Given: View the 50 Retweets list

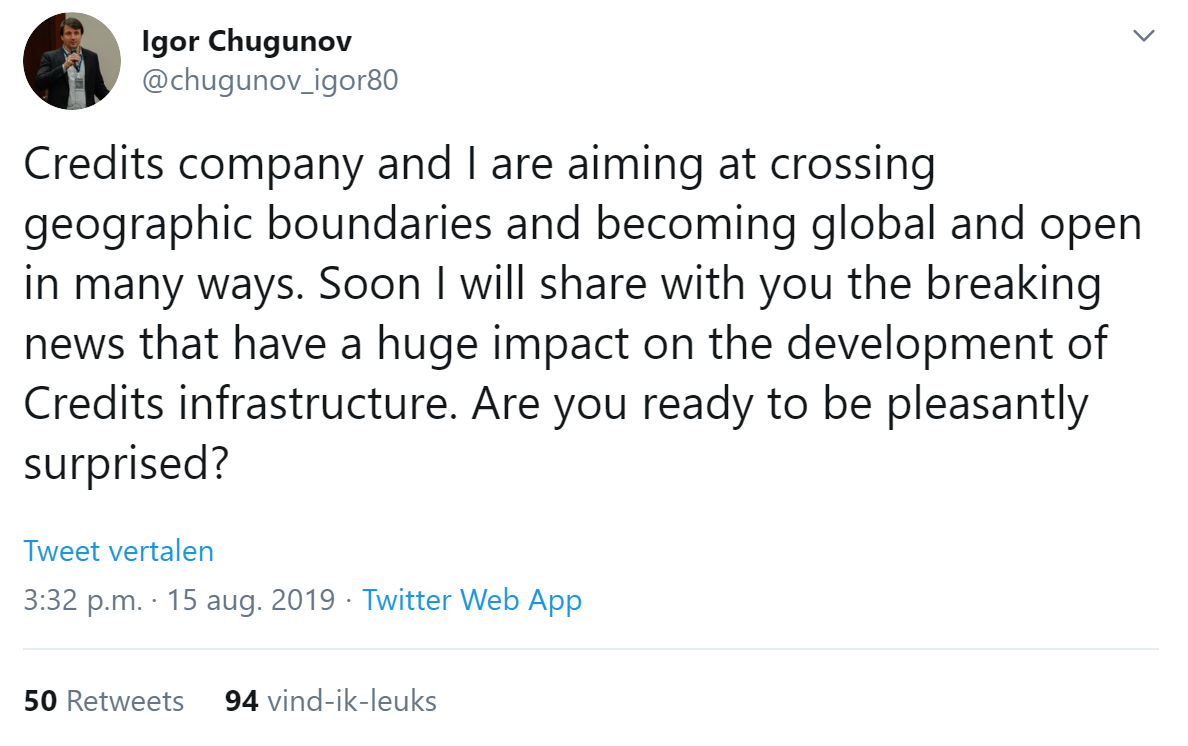Looking at the screenshot, I should [x=104, y=701].
